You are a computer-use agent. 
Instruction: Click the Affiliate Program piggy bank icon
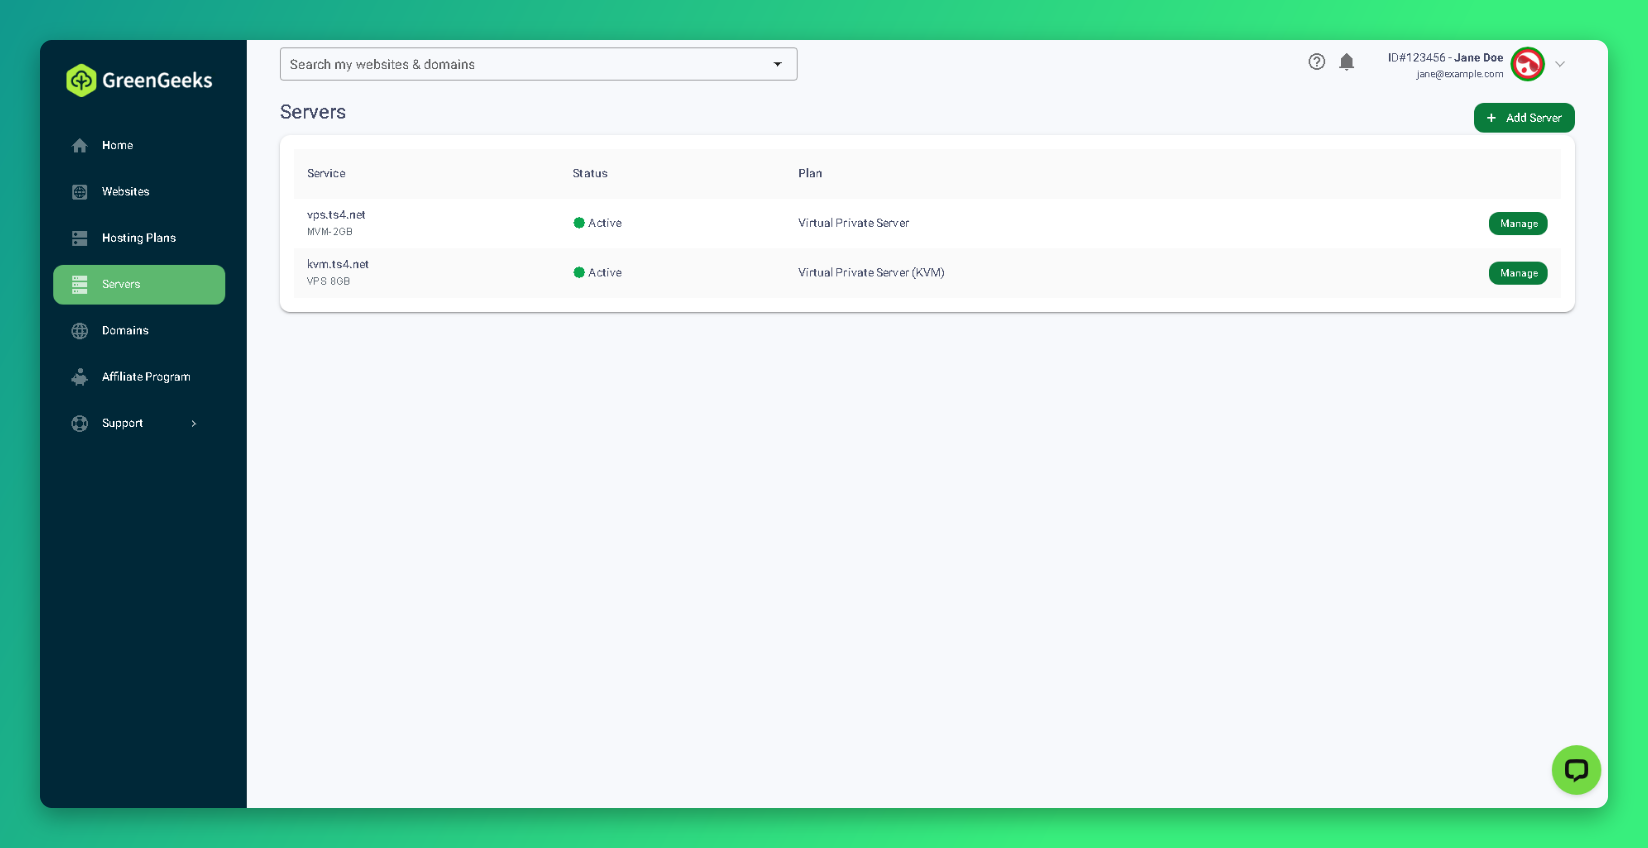pos(80,377)
